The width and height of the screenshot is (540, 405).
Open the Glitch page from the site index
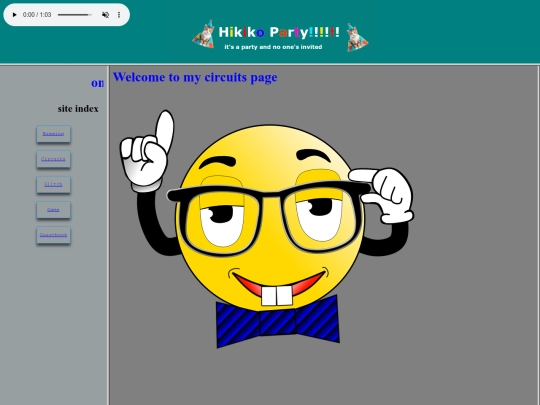53,185
